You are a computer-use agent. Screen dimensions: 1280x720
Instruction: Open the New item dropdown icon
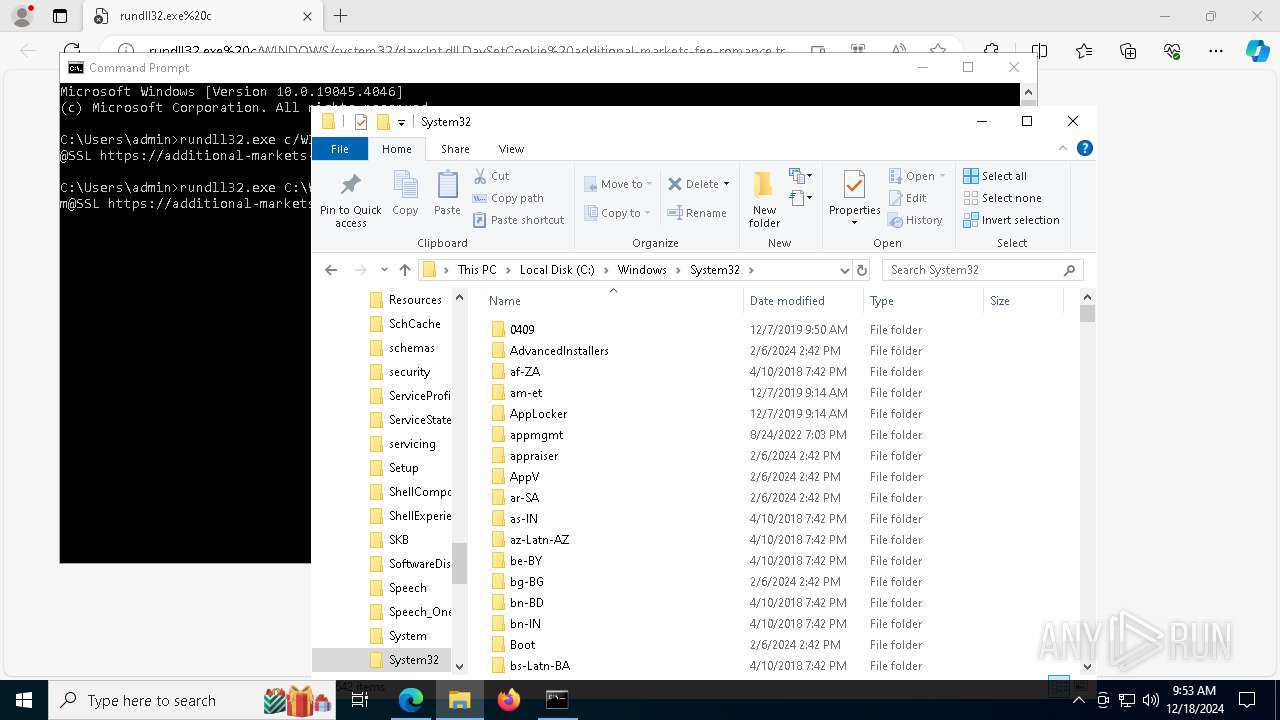800,176
